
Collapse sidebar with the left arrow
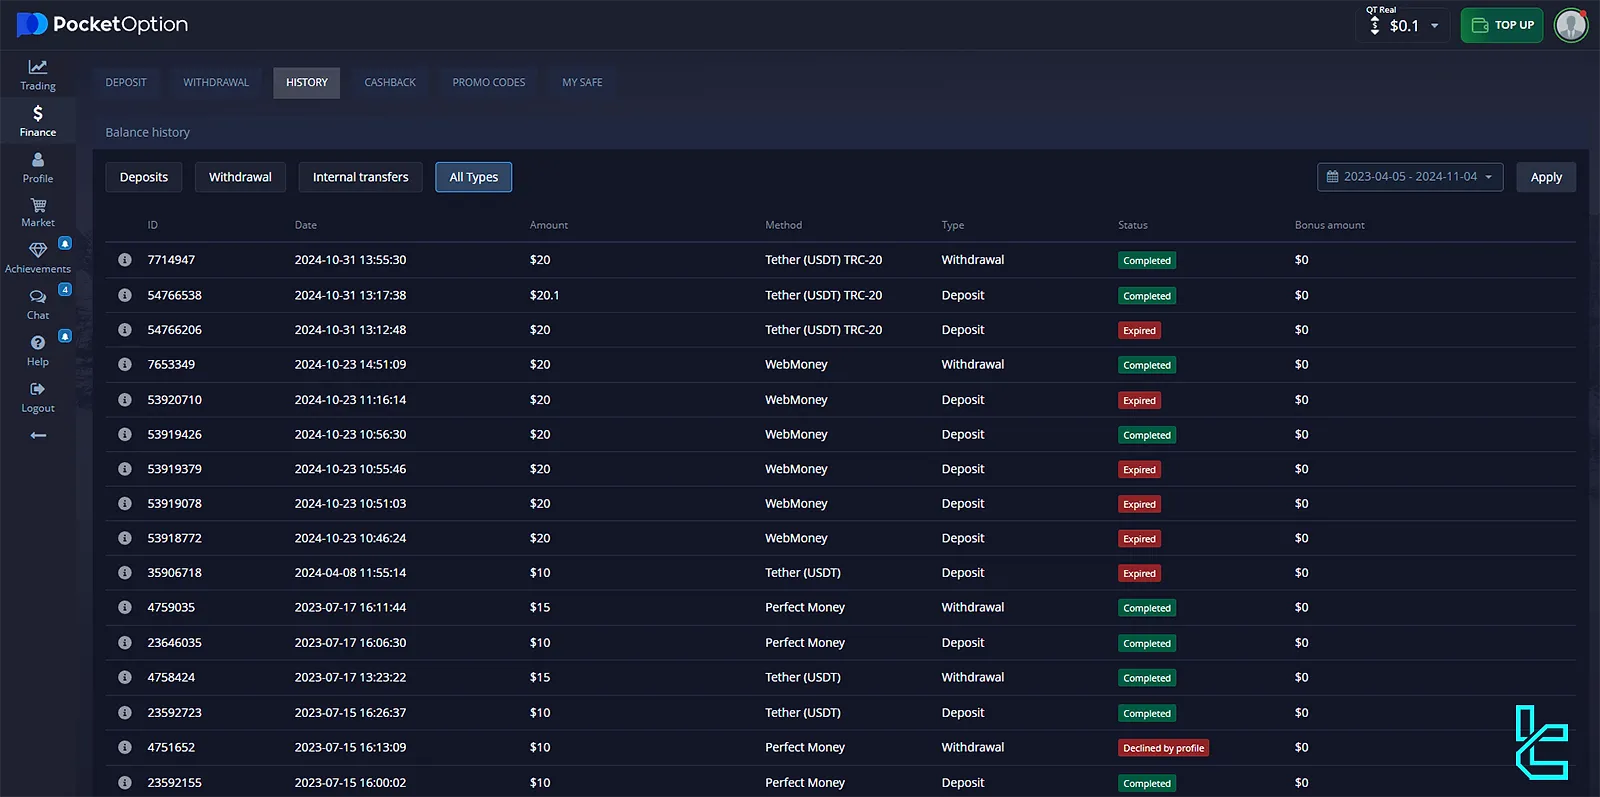(38, 435)
